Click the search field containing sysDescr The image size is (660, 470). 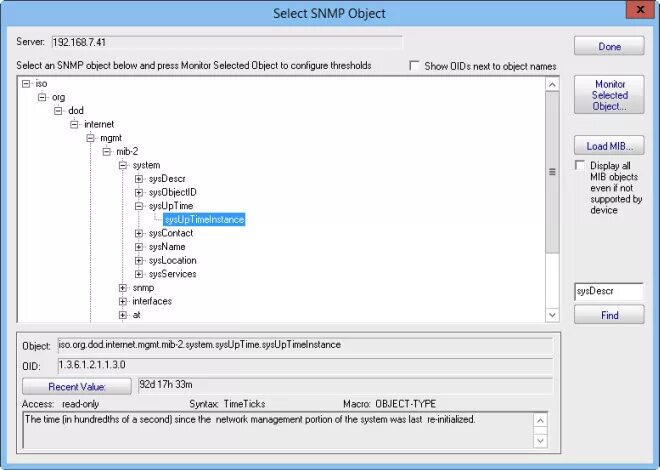tap(609, 291)
